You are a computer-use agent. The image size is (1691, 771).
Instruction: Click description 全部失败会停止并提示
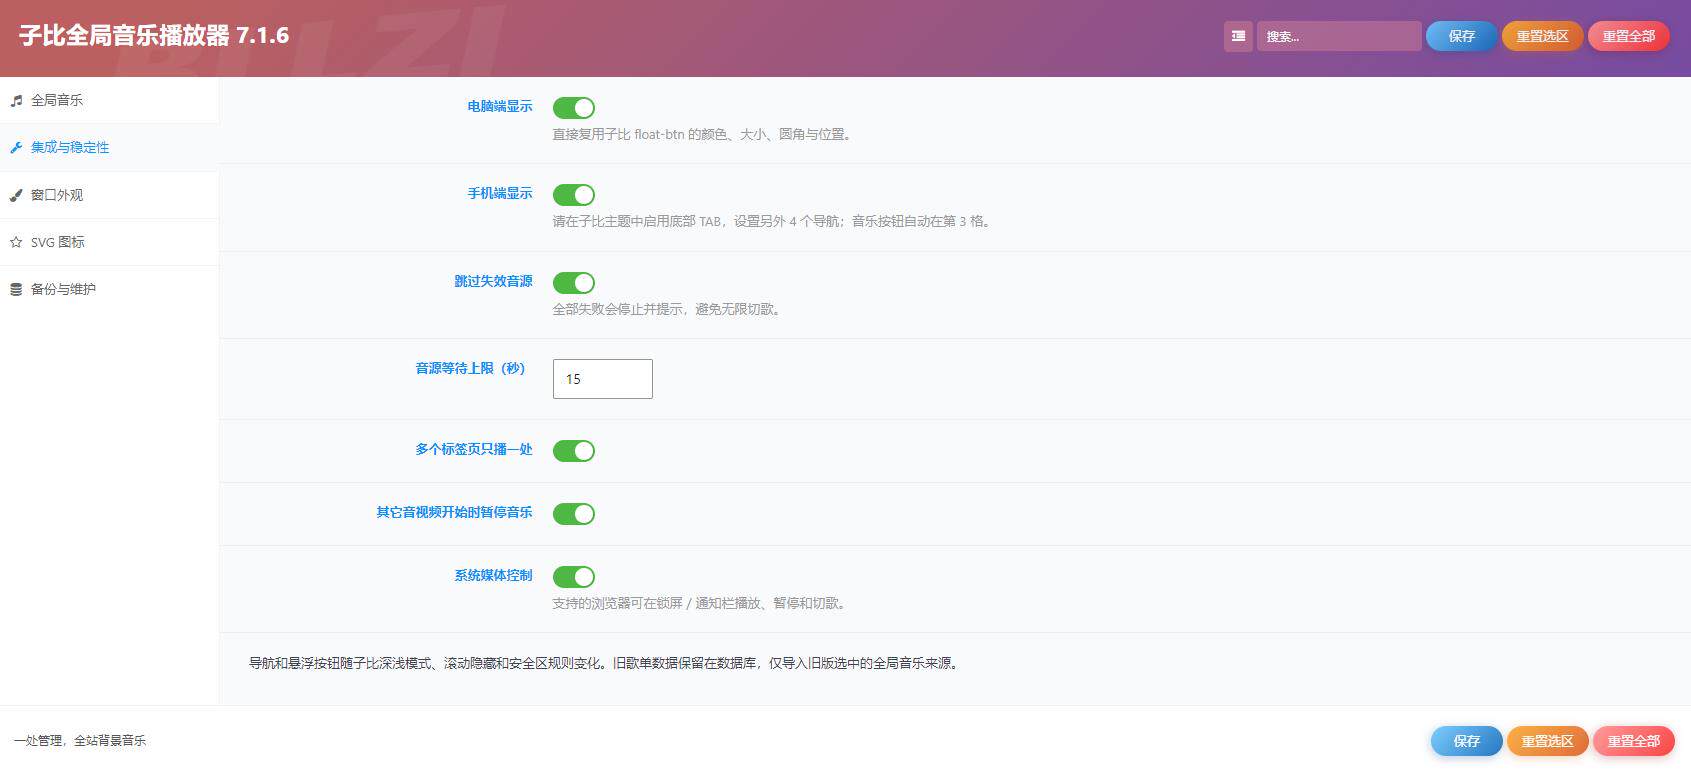667,309
